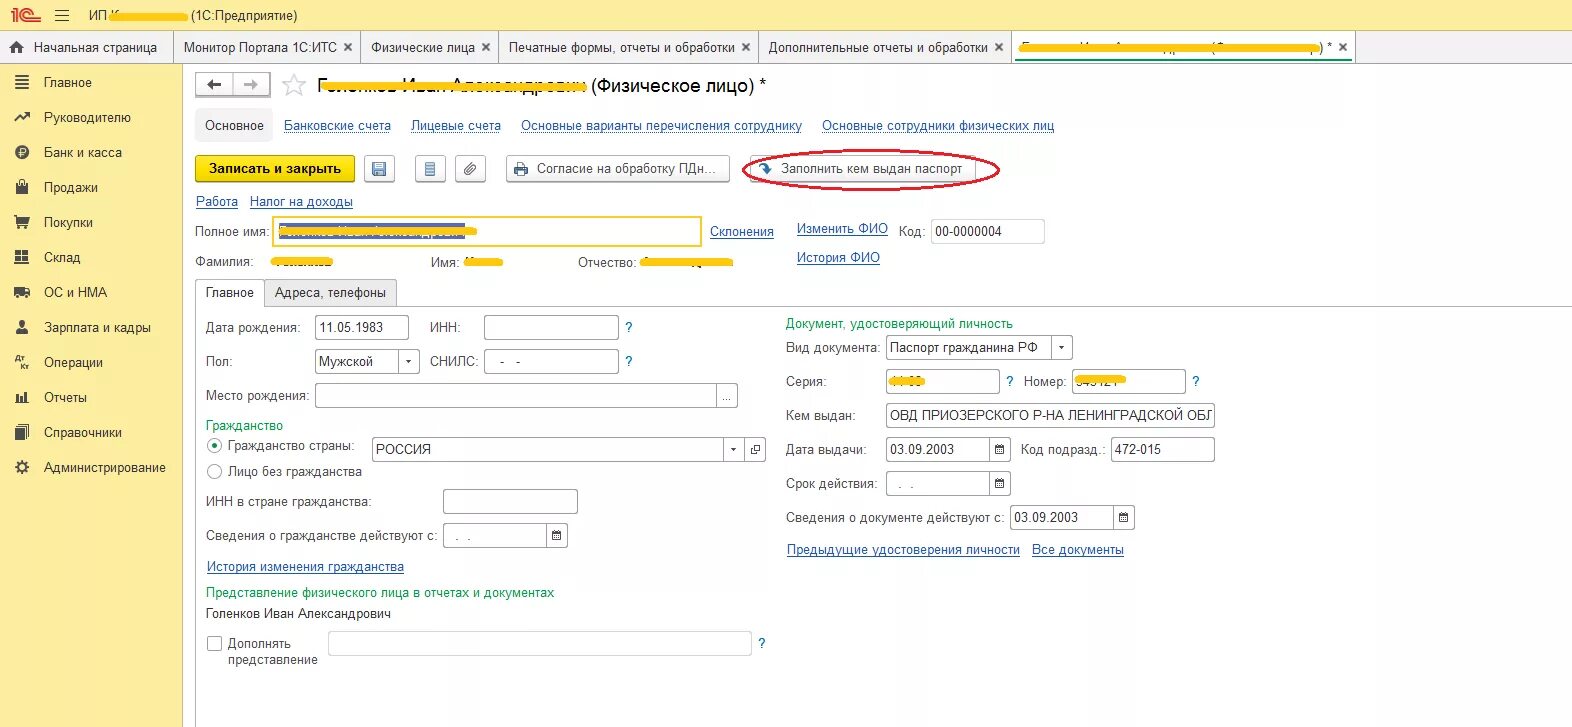Screen dimensions: 1572x727
Task: Click Записать и закрыть button
Action: tap(275, 169)
